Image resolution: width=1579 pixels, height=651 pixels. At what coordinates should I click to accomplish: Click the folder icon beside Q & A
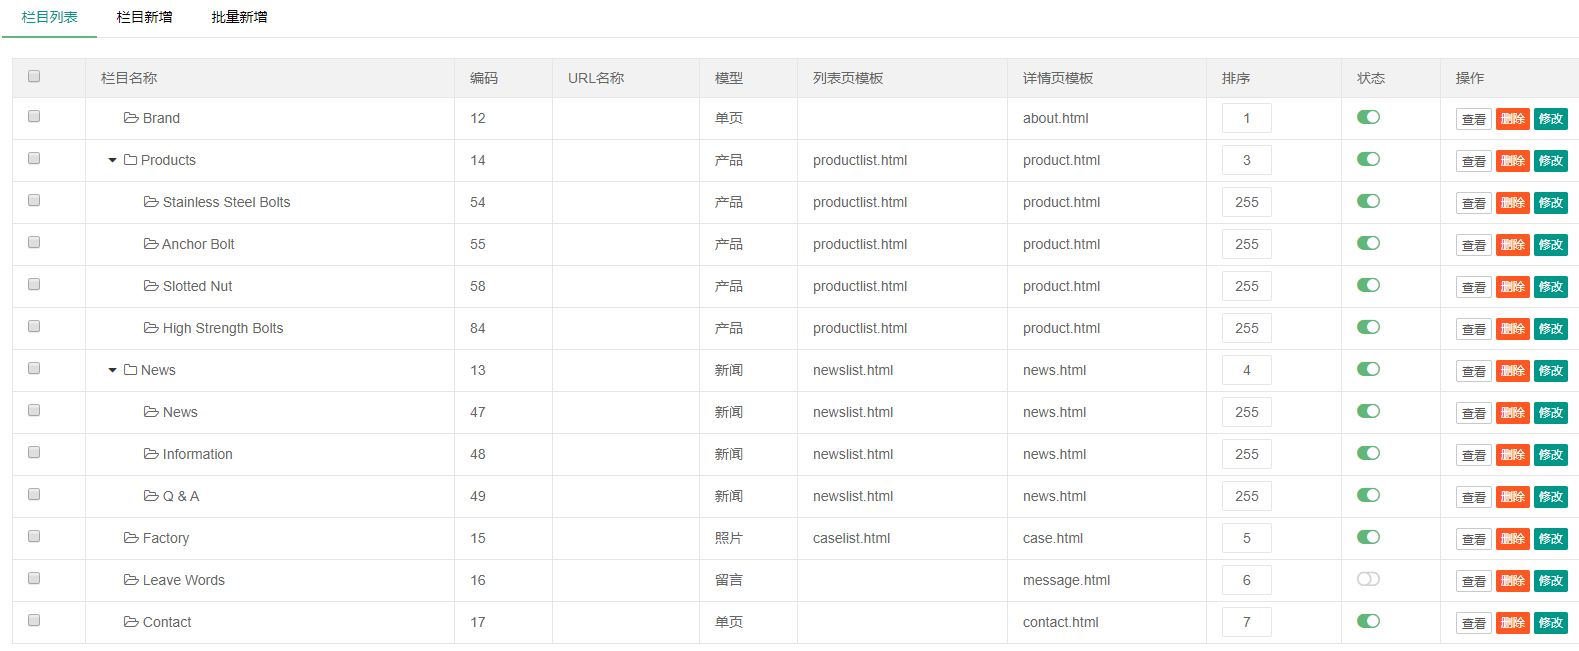[151, 496]
